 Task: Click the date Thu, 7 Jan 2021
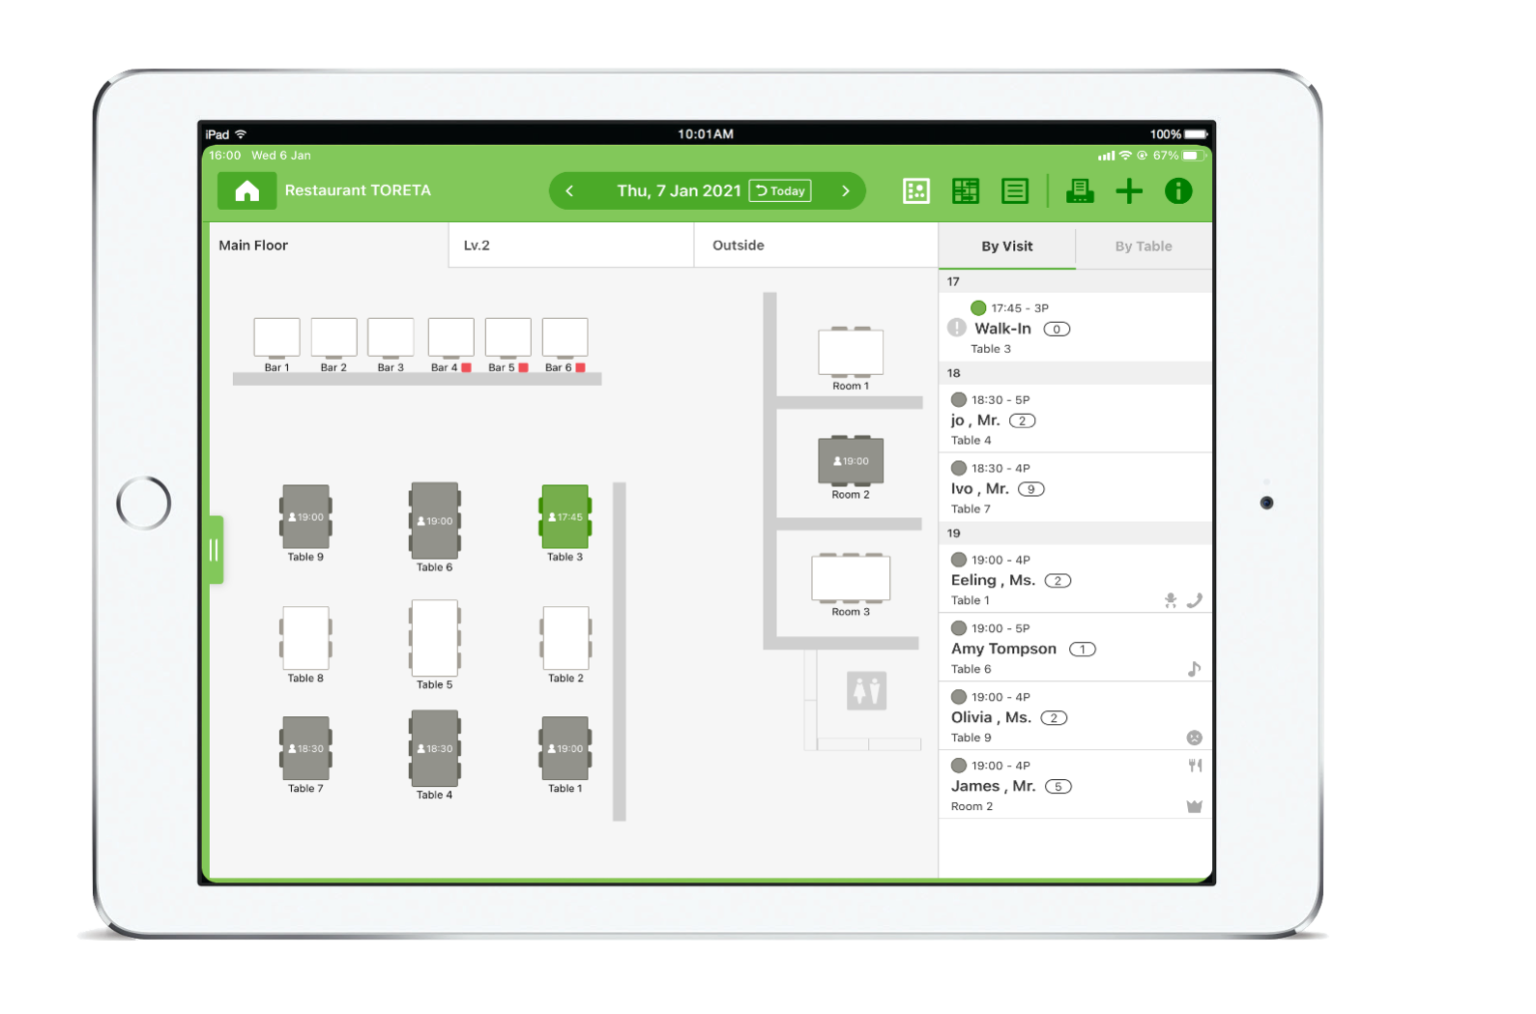[x=678, y=190]
